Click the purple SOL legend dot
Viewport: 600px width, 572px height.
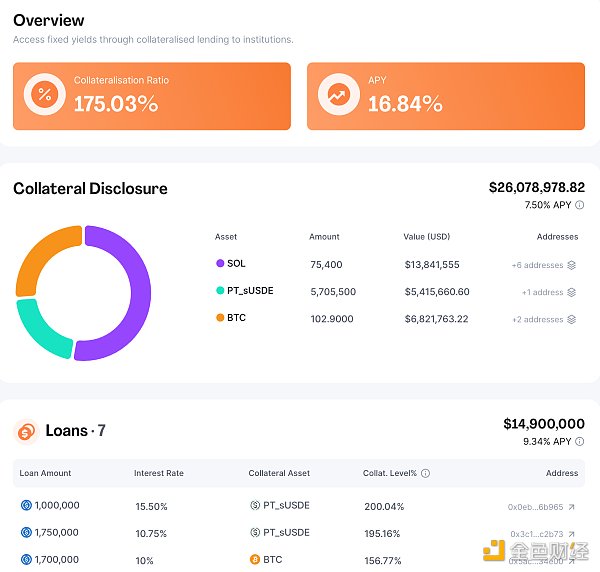[x=220, y=263]
